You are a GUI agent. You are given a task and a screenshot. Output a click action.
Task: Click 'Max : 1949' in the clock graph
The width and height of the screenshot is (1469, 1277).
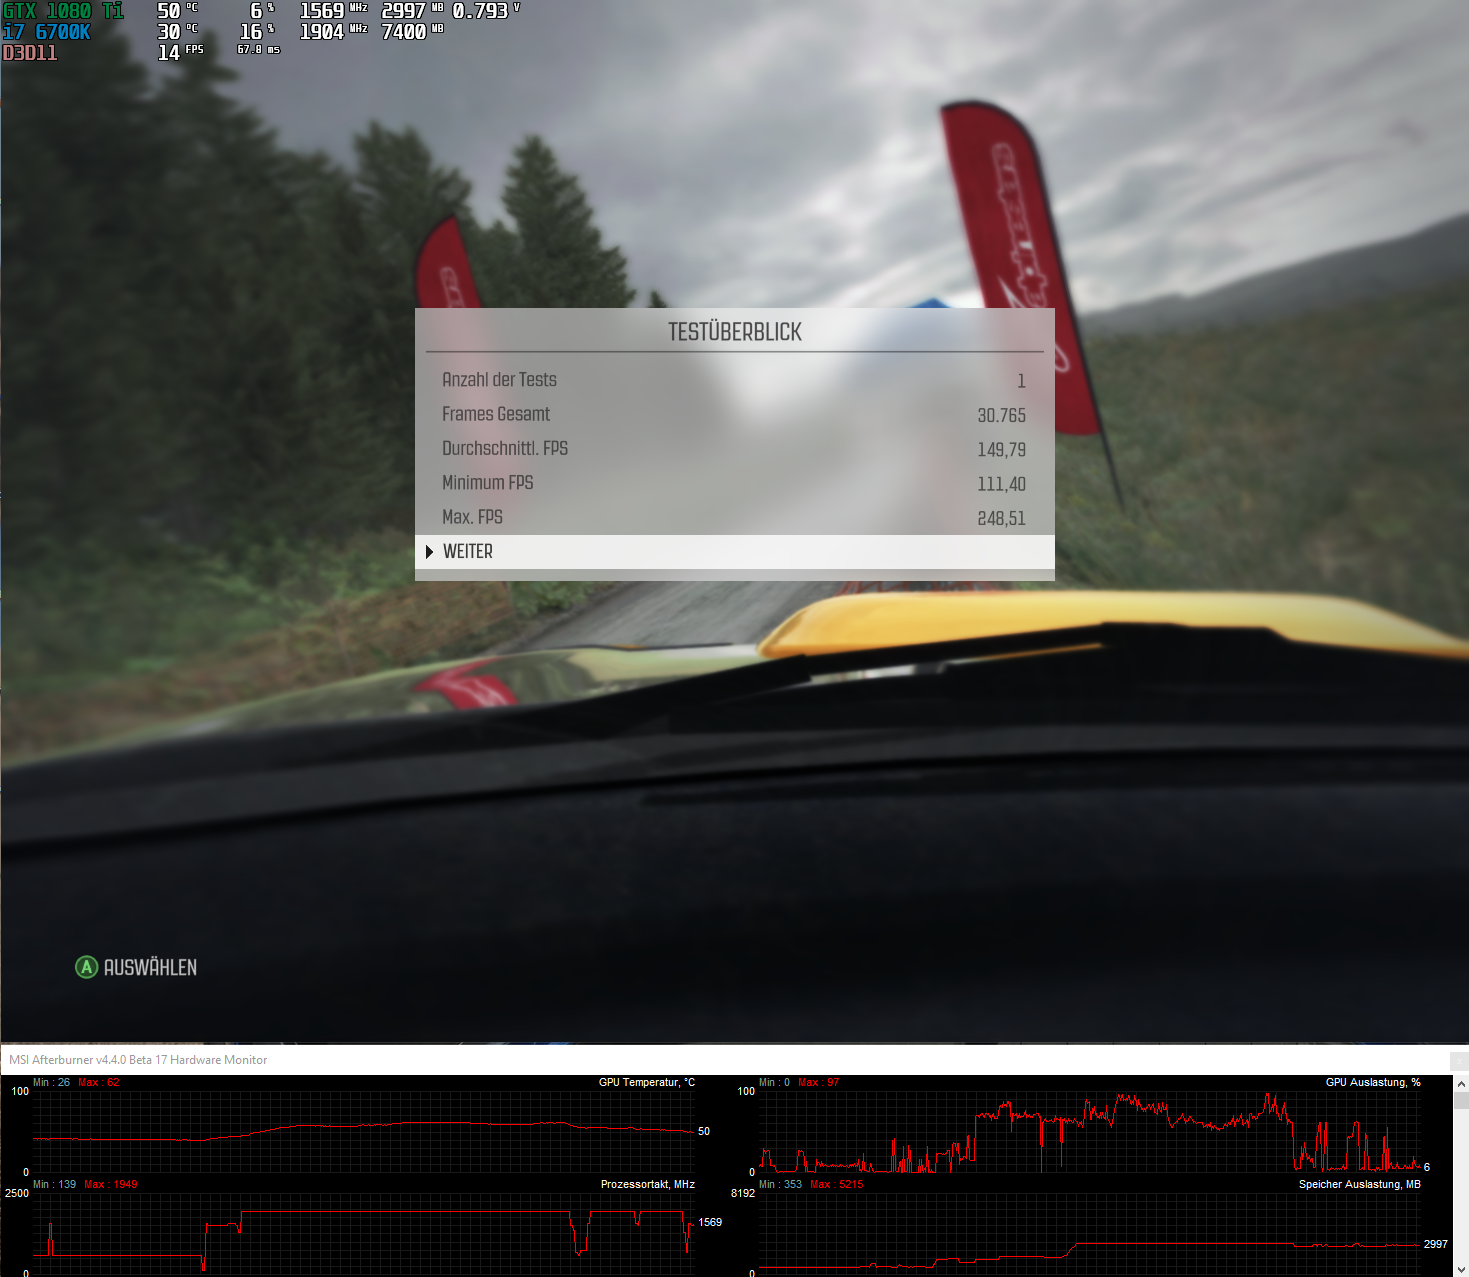tap(111, 1185)
